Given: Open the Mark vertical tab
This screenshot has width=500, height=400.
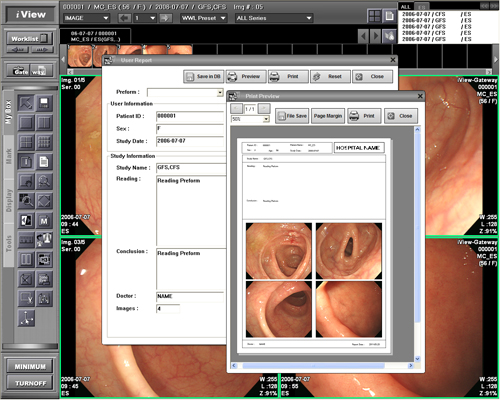Looking at the screenshot, I should tap(8, 157).
